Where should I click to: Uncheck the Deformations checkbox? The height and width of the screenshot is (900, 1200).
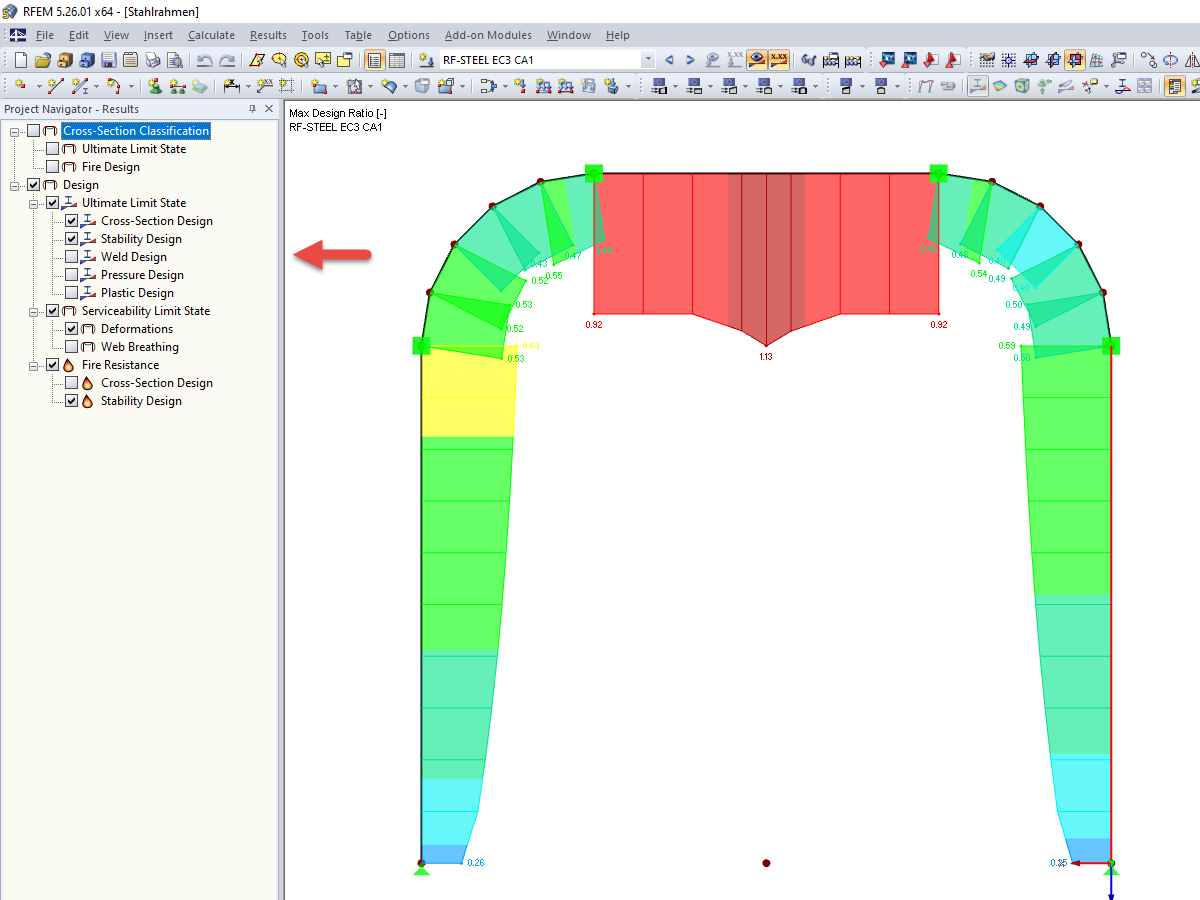[72, 329]
